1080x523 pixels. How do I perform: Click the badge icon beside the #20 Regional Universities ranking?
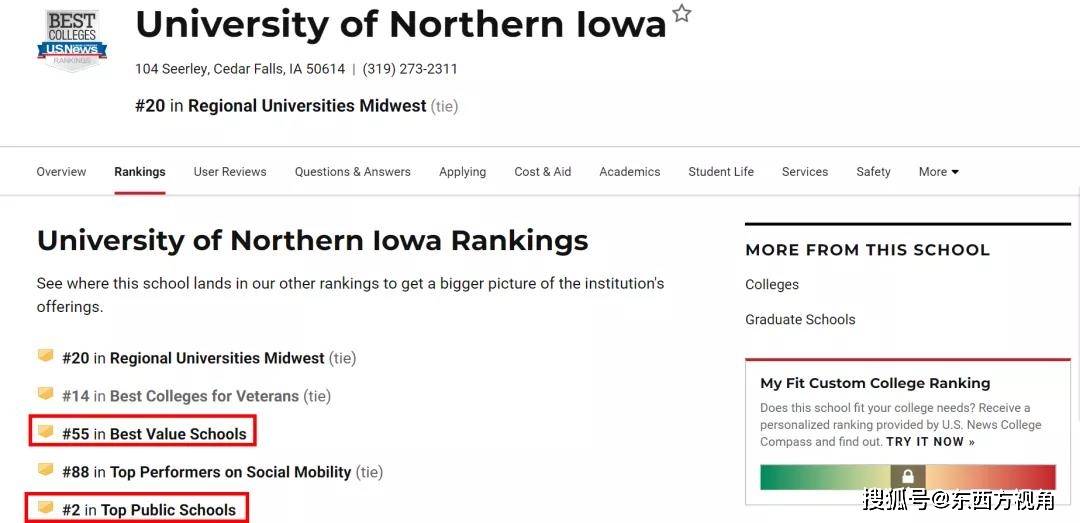click(45, 356)
